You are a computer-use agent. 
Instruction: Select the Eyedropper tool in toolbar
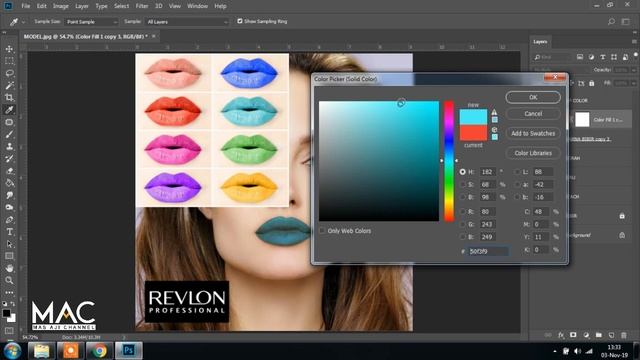(x=9, y=110)
